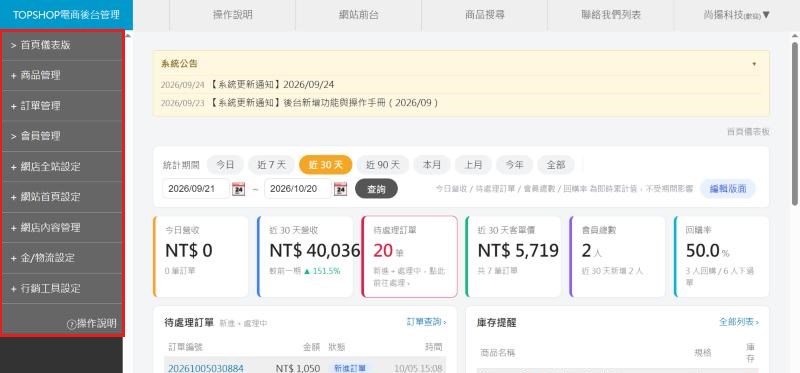
Task: Click the 商品名稱 column header
Action: (498, 353)
